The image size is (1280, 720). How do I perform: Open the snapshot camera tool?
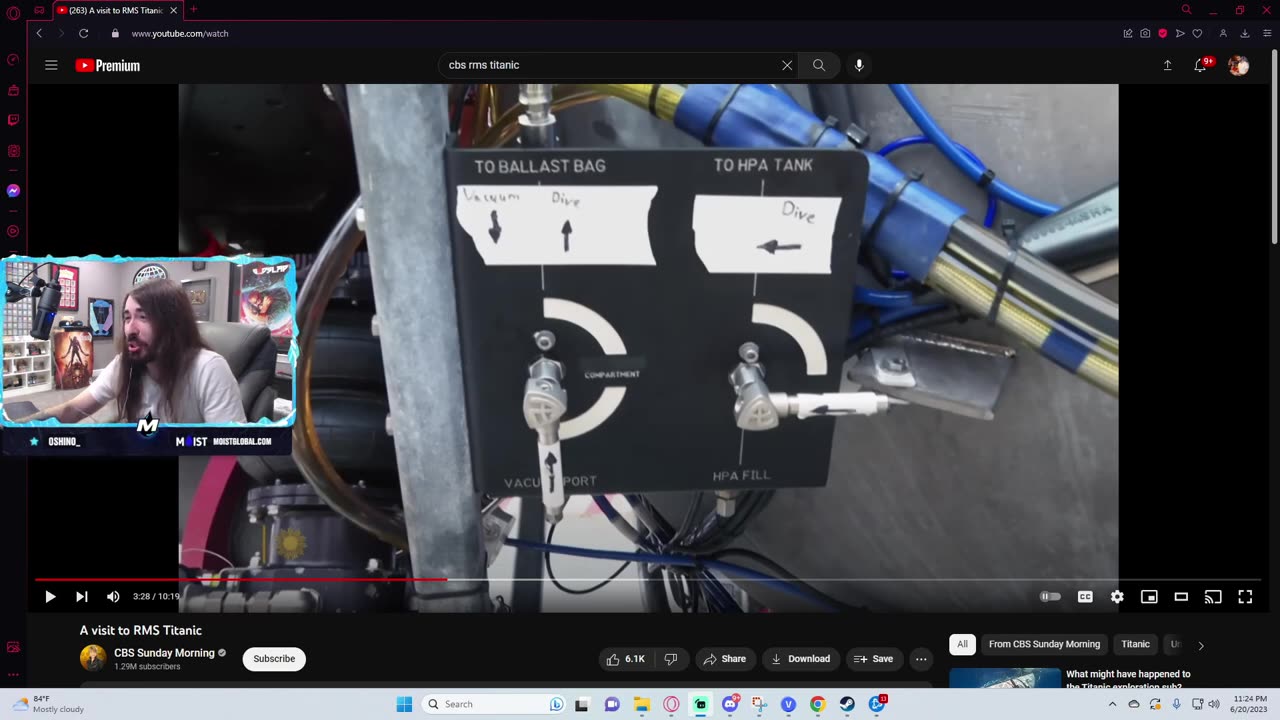tap(1145, 33)
